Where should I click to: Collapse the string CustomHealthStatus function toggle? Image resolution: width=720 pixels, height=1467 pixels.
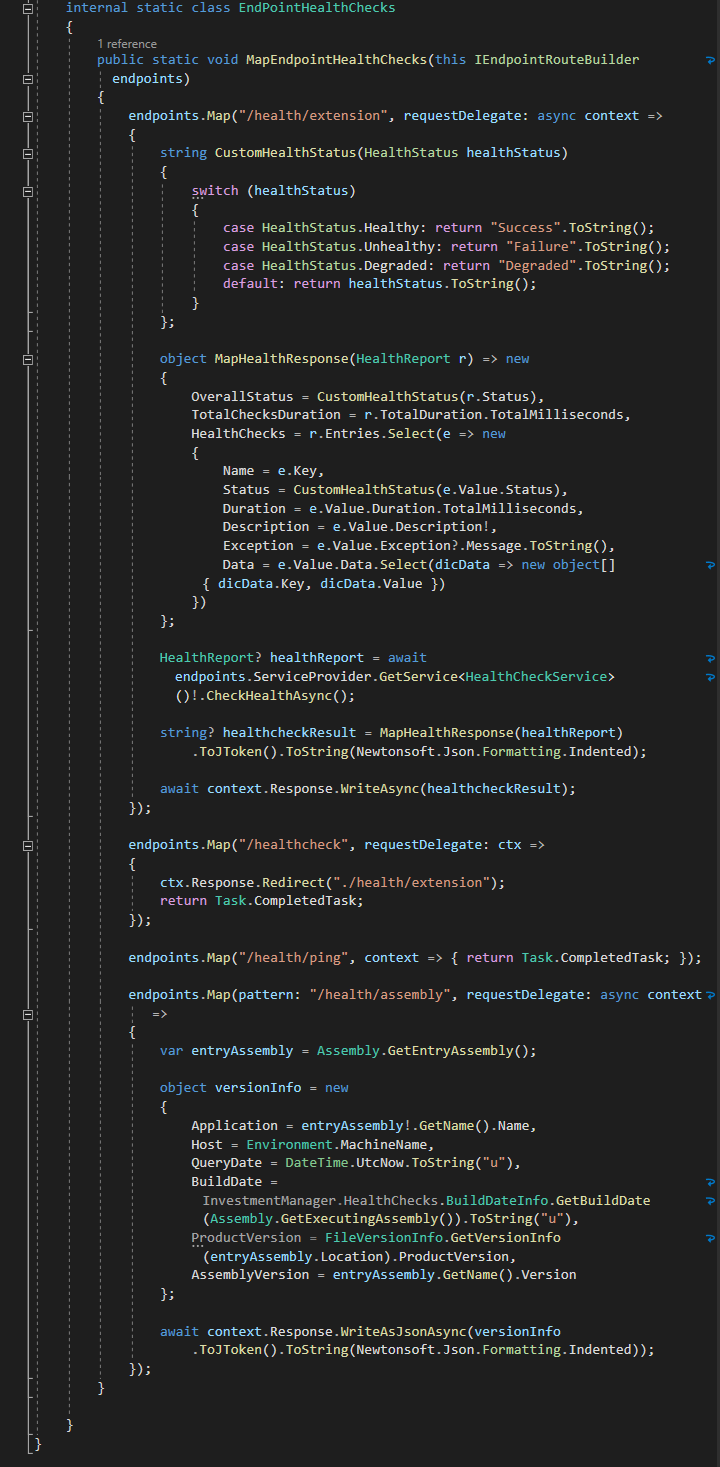point(29,153)
